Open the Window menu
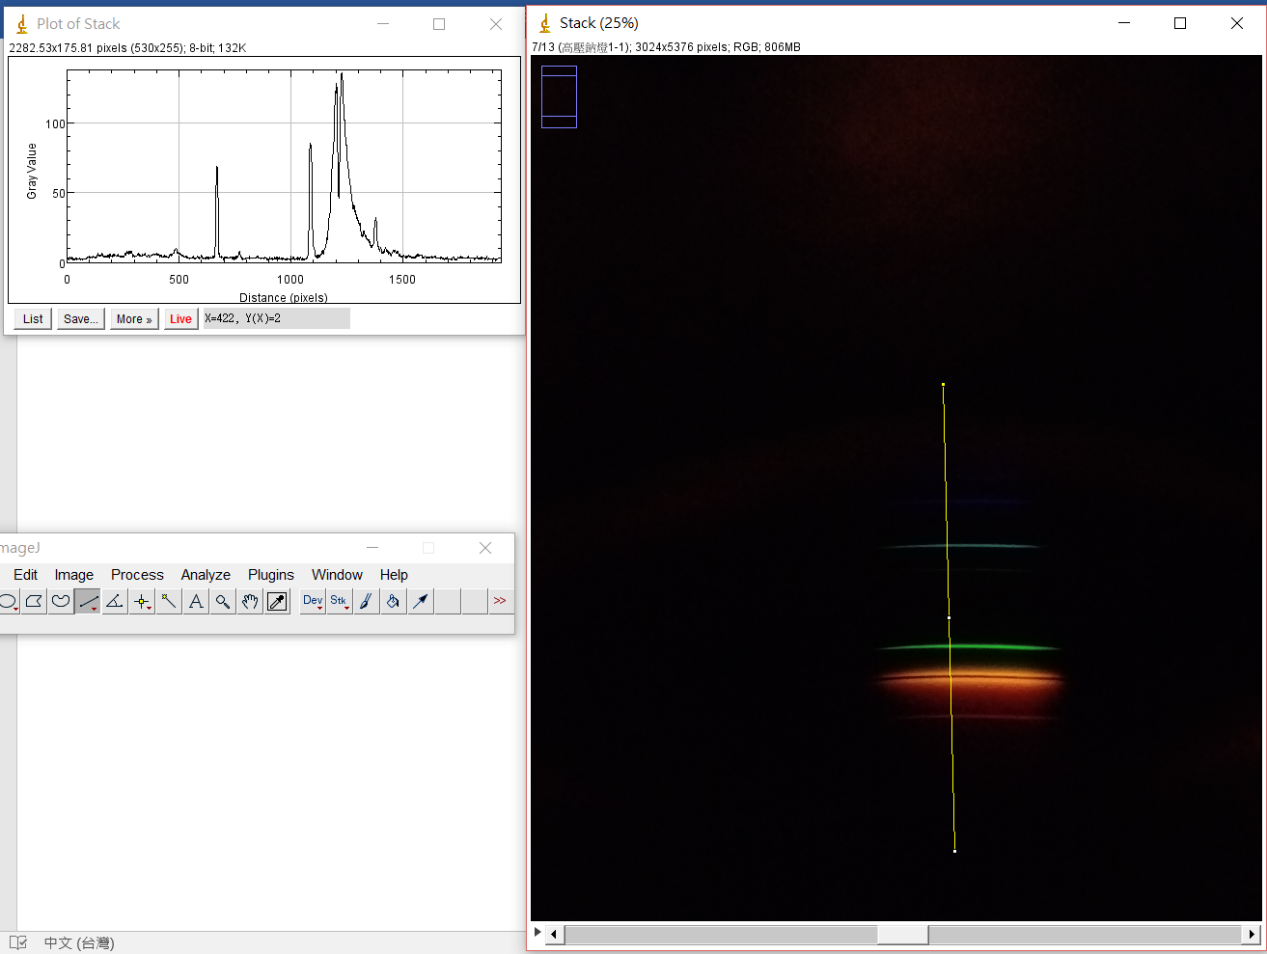The width and height of the screenshot is (1267, 954). pos(337,575)
